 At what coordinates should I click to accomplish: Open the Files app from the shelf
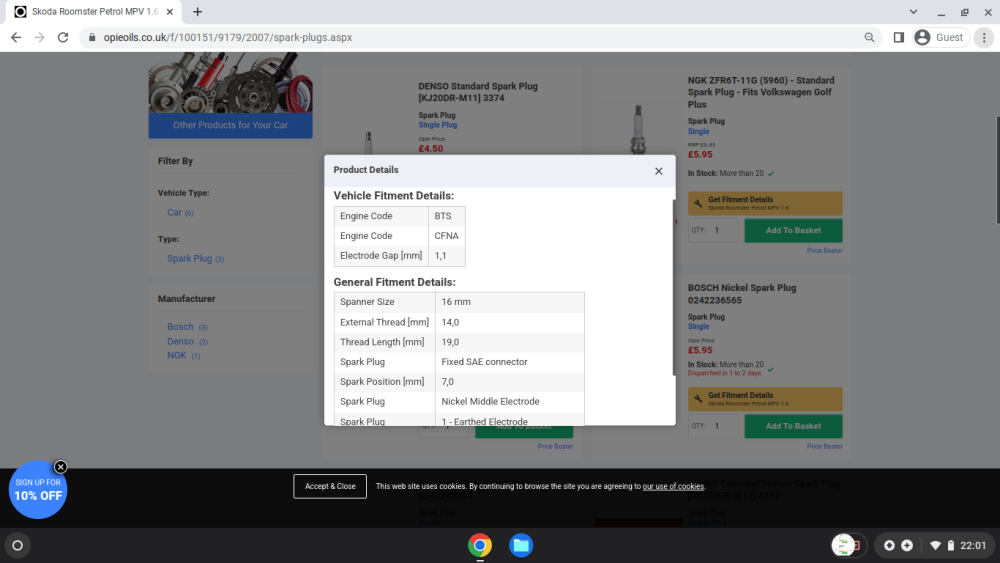[x=521, y=545]
